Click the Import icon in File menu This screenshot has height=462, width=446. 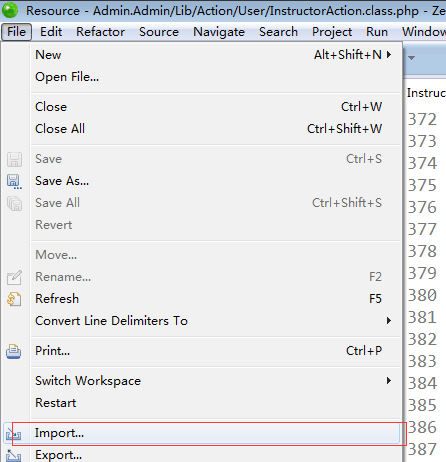[x=14, y=434]
